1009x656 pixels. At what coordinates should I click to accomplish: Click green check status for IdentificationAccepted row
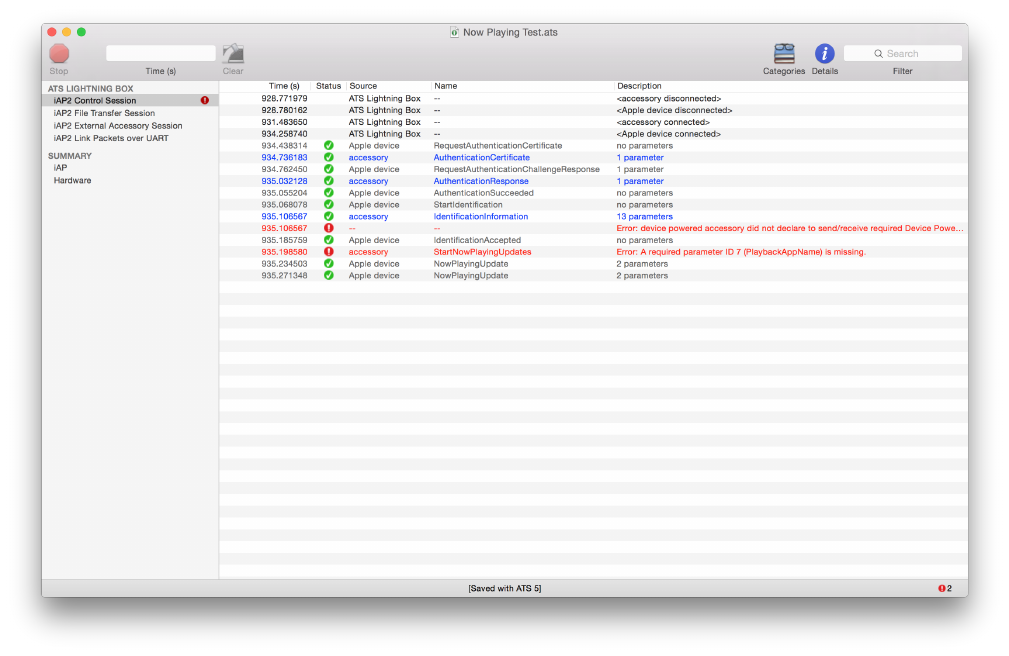pos(329,240)
